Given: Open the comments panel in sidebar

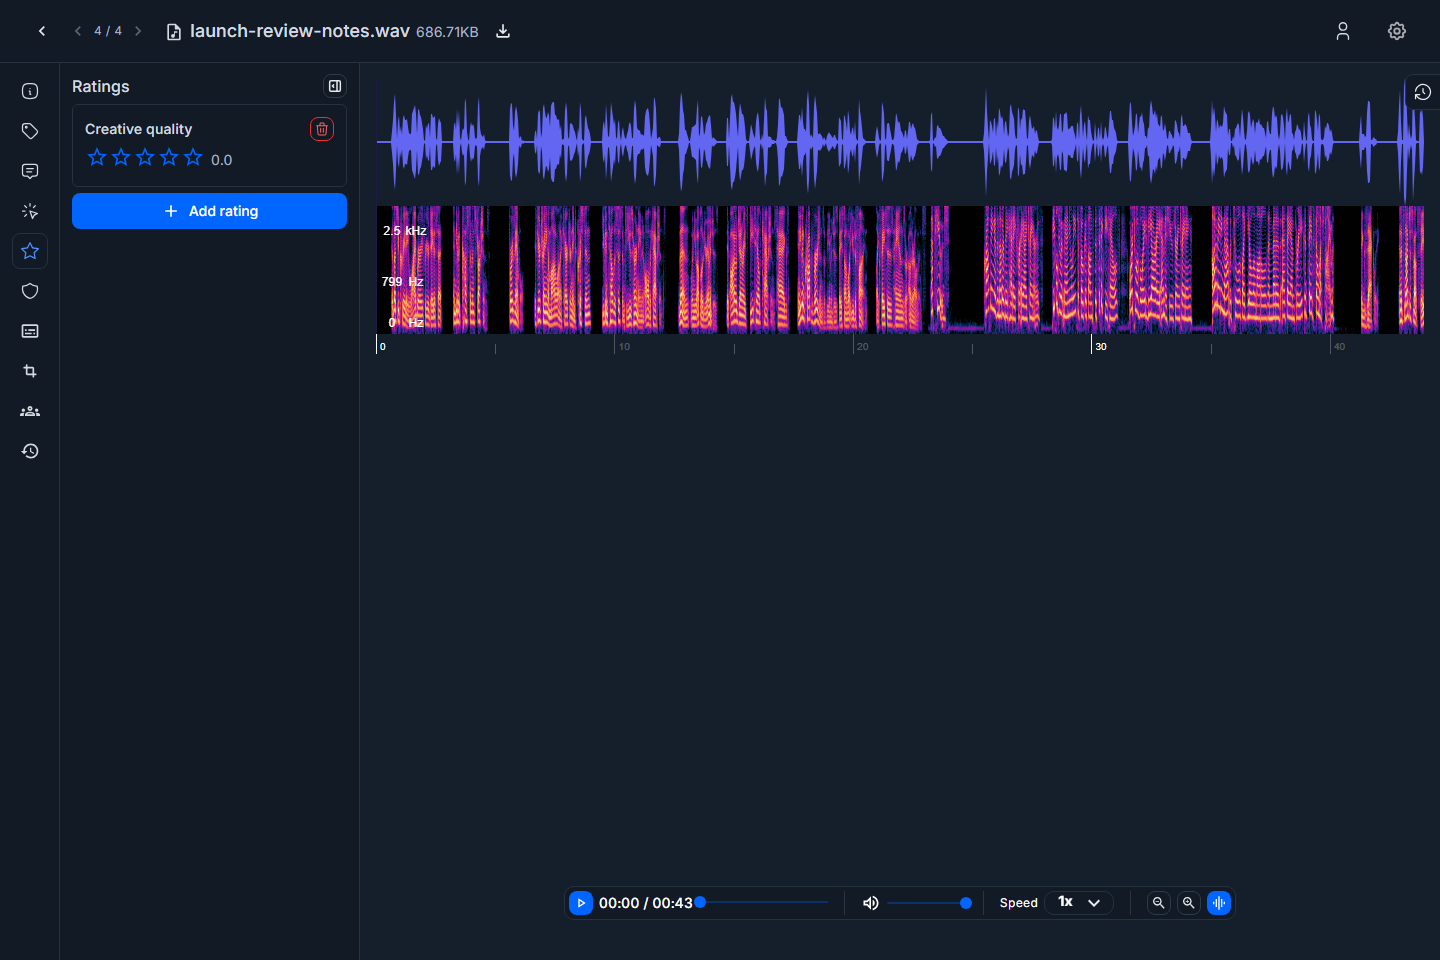Looking at the screenshot, I should click(x=30, y=171).
